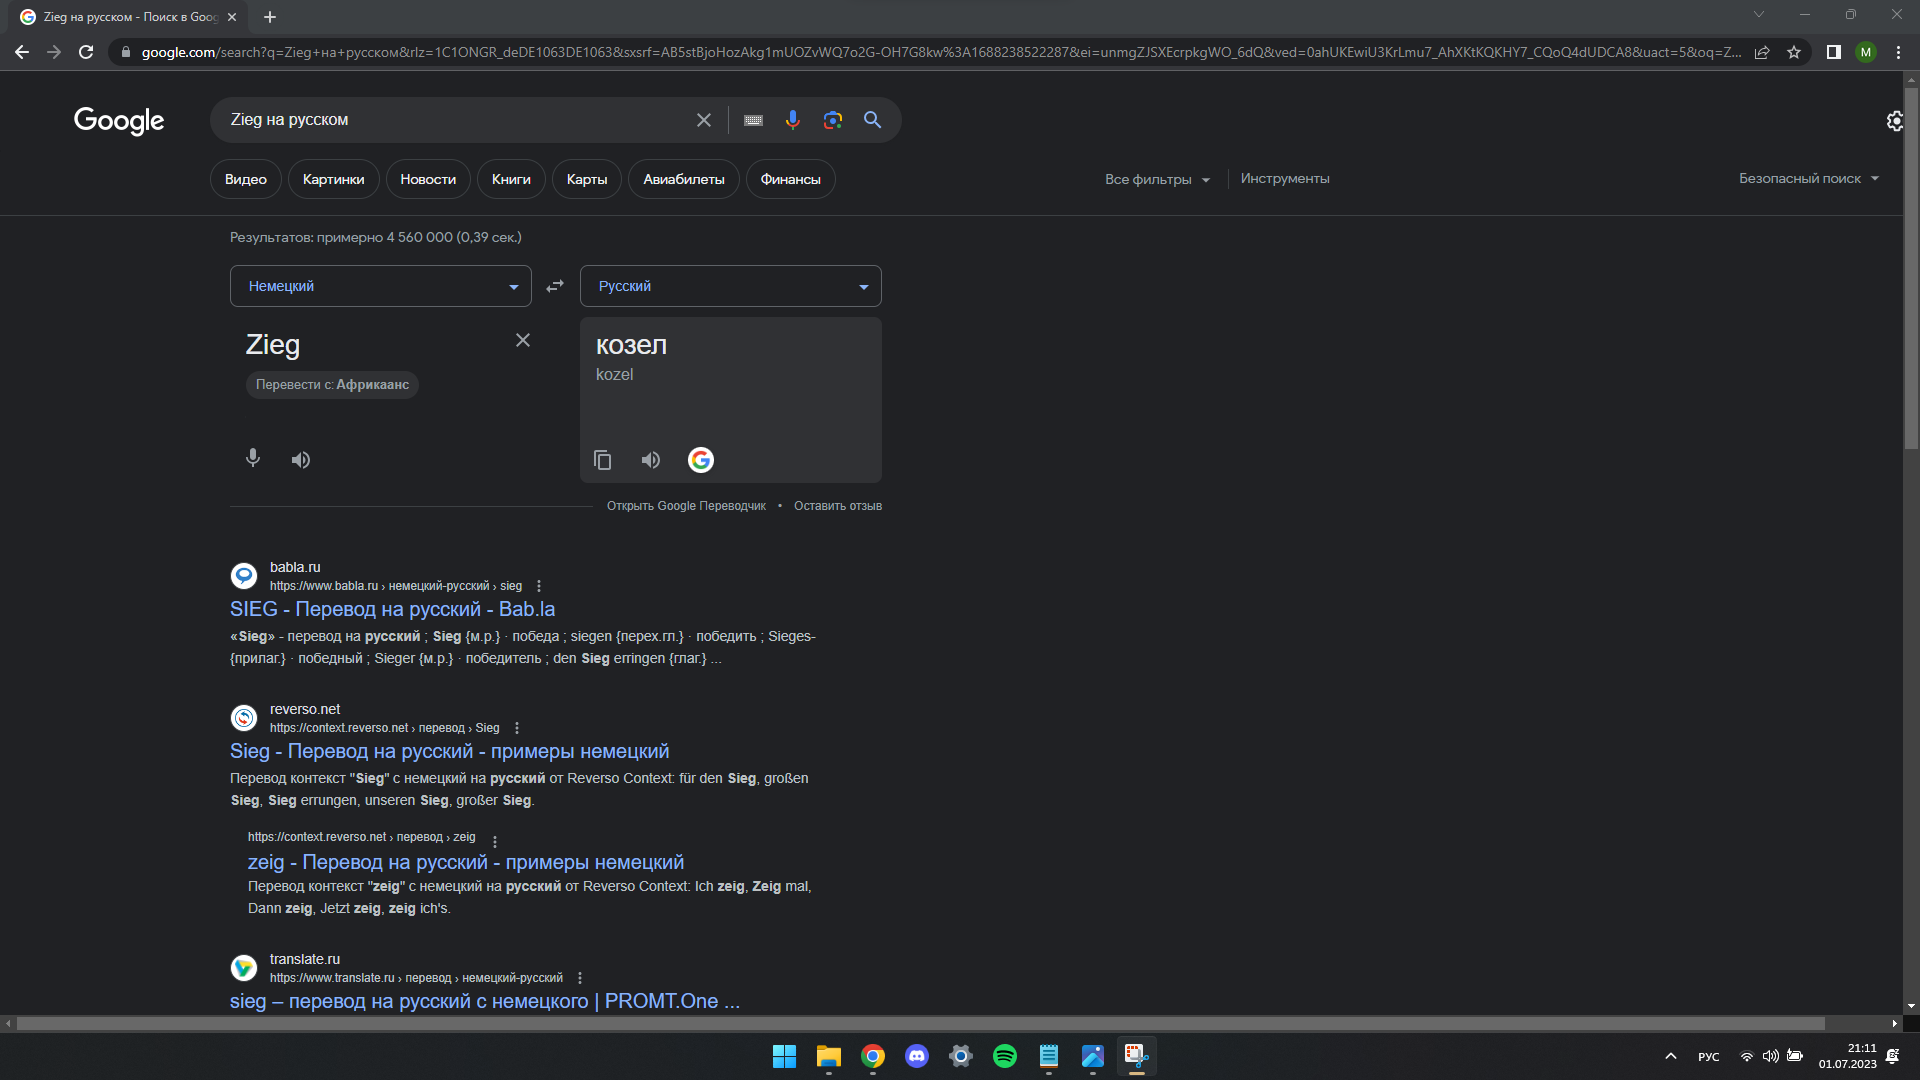This screenshot has height=1080, width=1920.
Task: Select the Карты filter
Action: (x=587, y=179)
